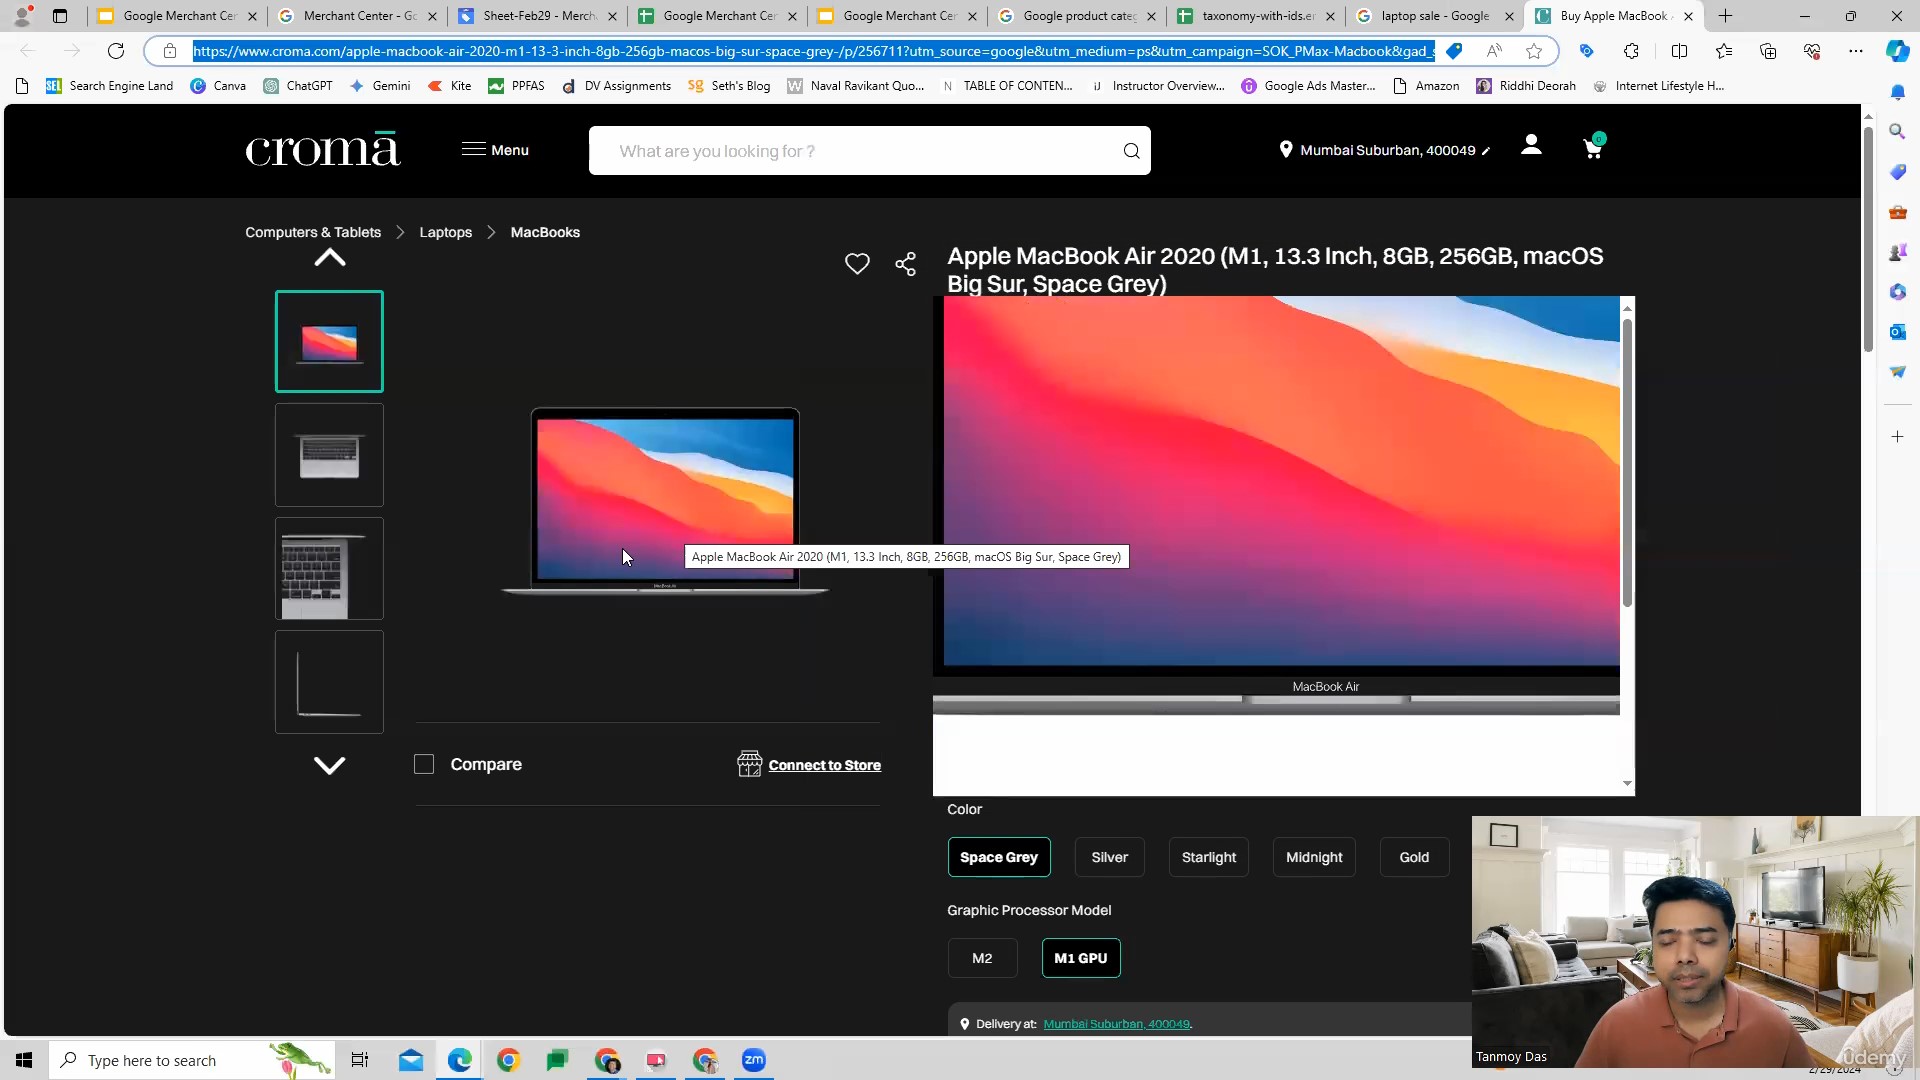Refresh the page with the browser reload button

116,51
